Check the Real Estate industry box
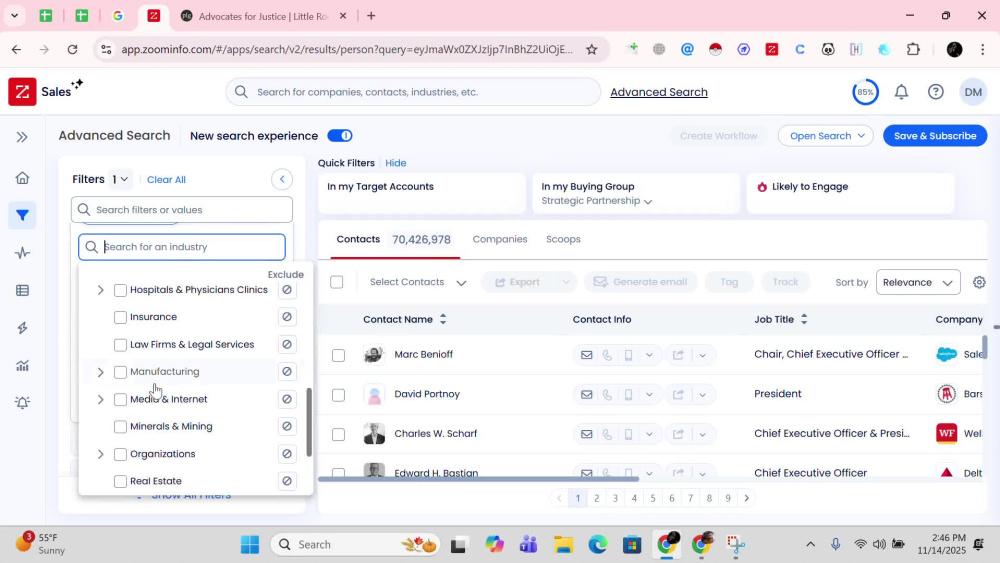Screen dimensions: 1000x563 [120, 481]
